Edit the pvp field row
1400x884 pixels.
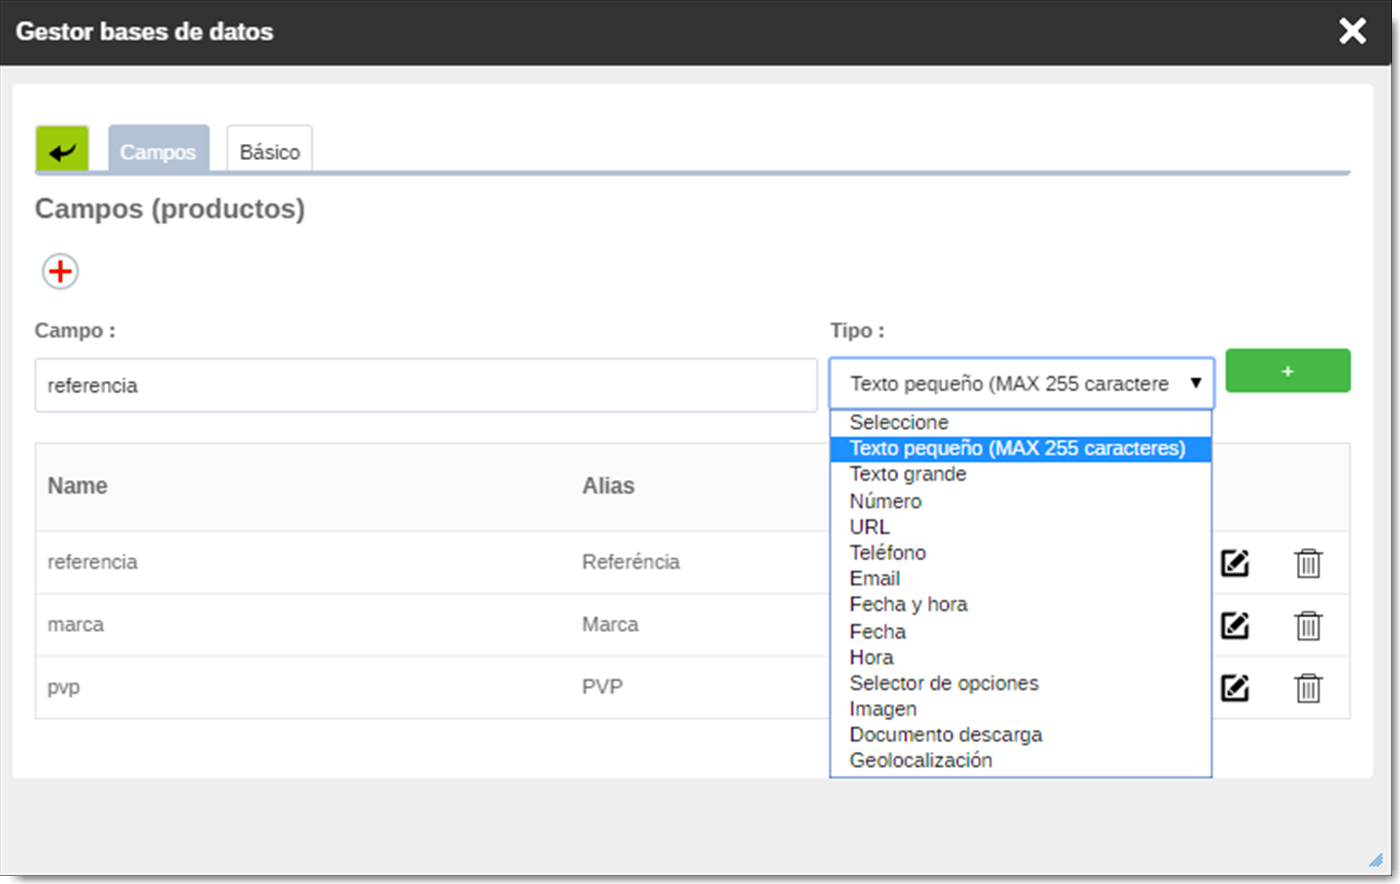click(x=1235, y=688)
